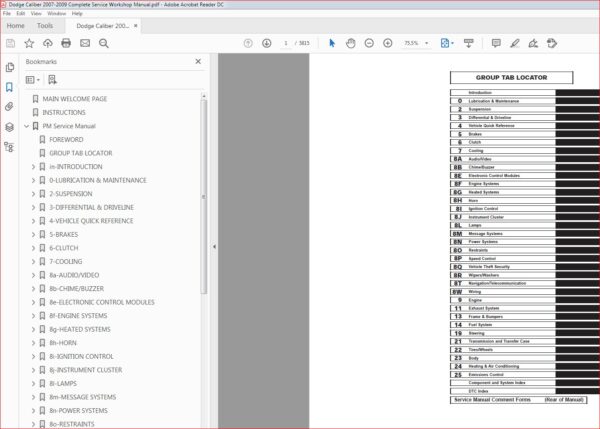Screen dimensions: 600x429
Task: Expand 2-SUSPENSION bookmark
Action: pos(33,194)
